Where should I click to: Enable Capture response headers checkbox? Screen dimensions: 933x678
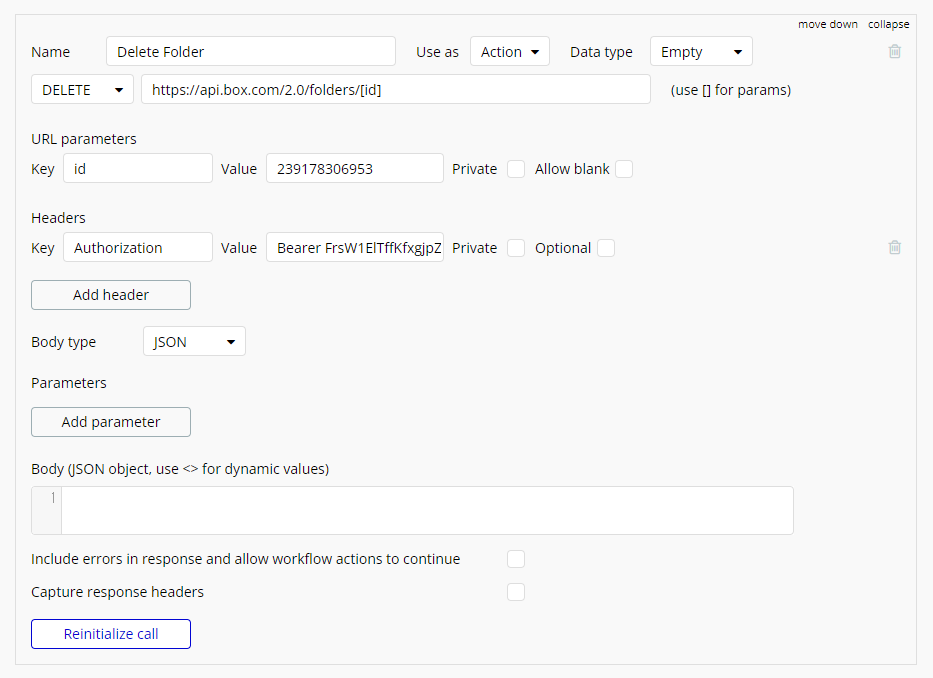[x=516, y=592]
